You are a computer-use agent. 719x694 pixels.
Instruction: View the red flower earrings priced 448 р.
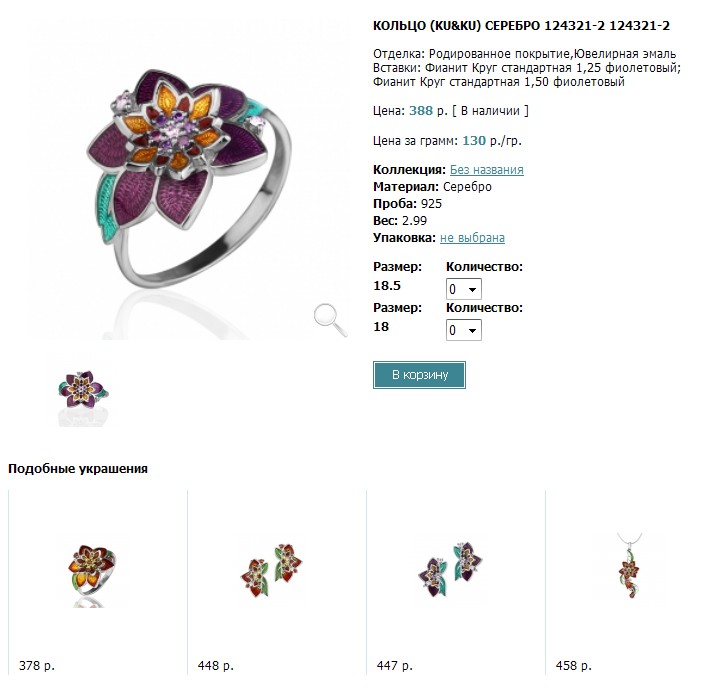[x=271, y=570]
